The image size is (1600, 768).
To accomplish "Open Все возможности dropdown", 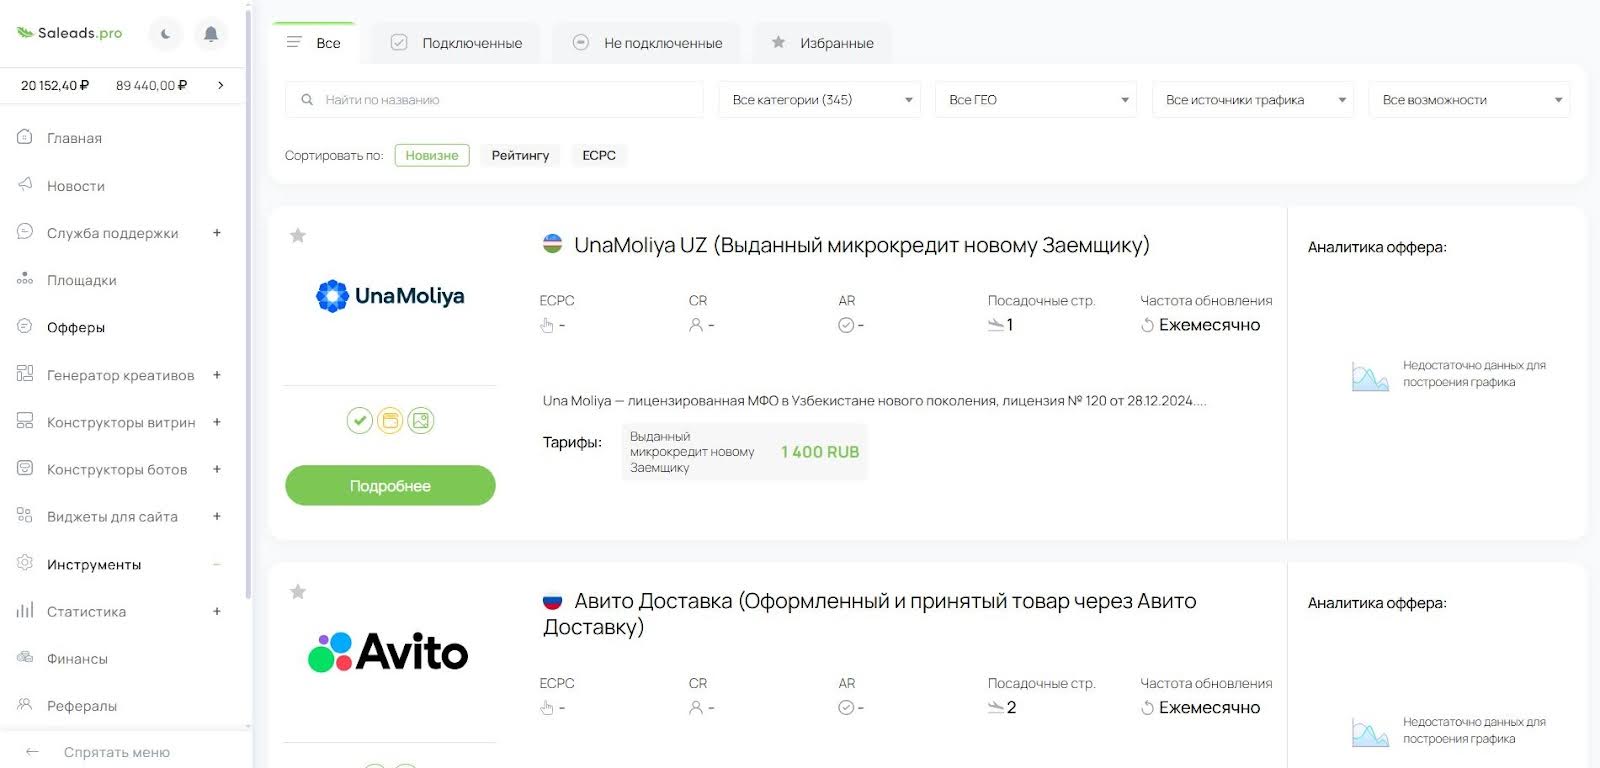I will (x=1469, y=100).
